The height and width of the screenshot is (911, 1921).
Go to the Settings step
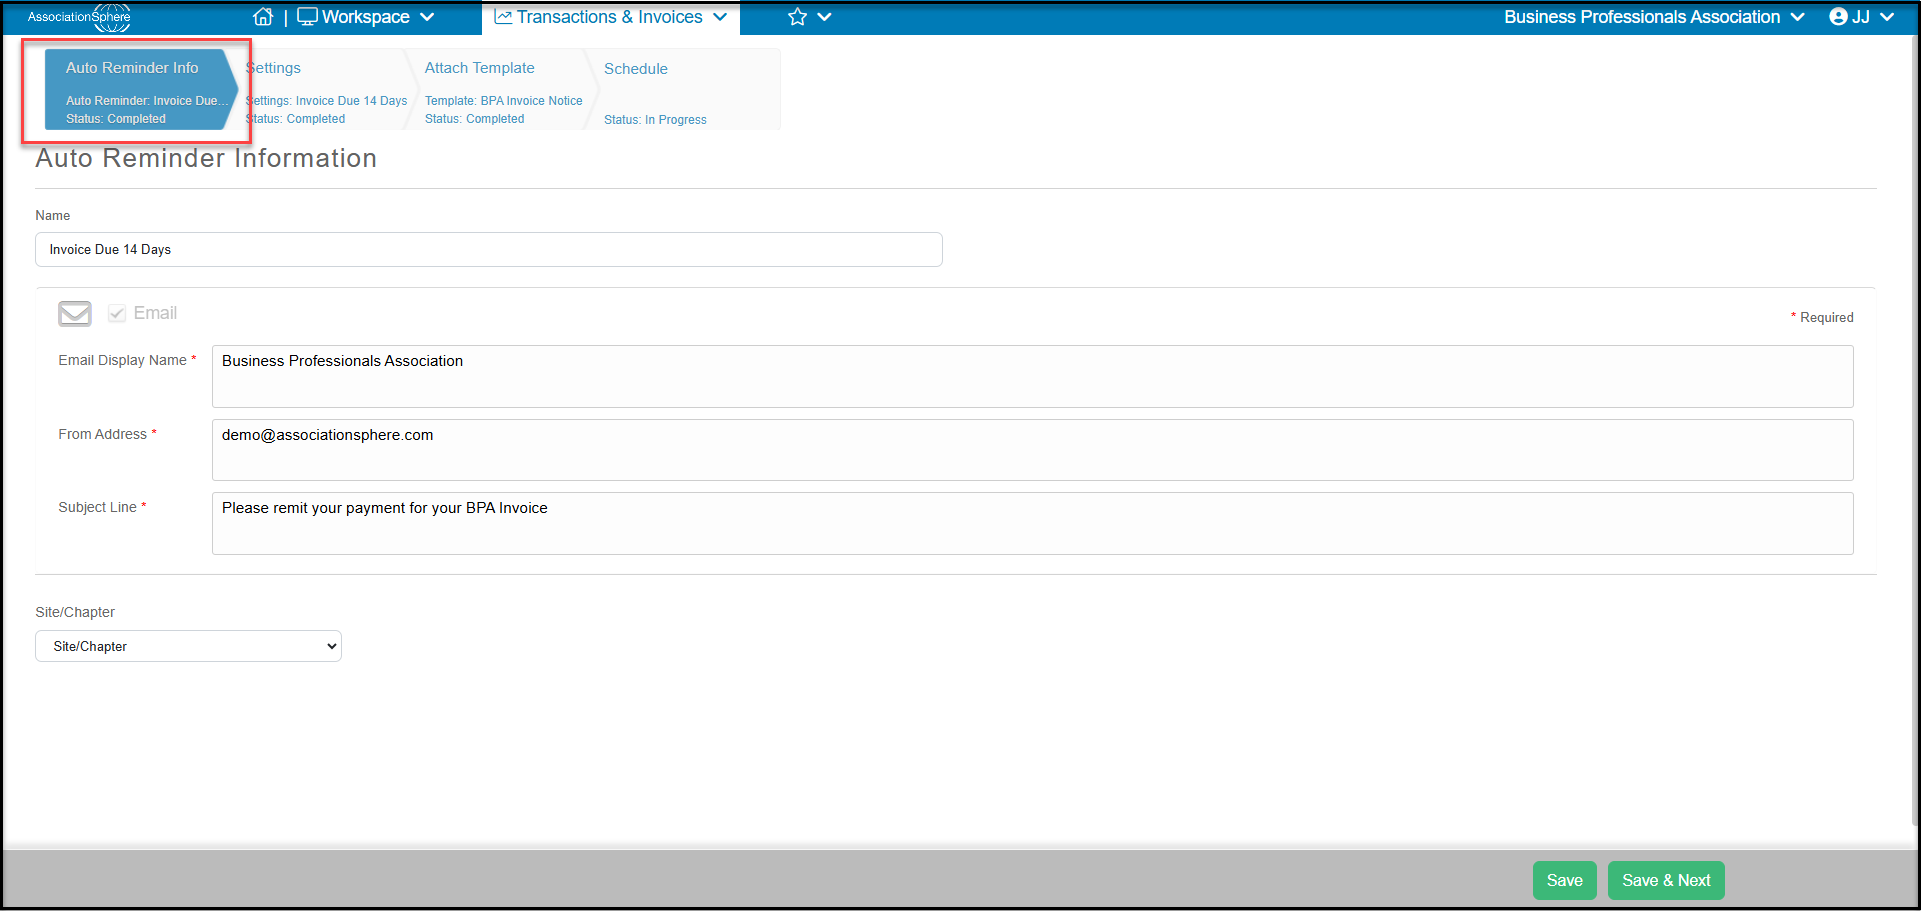click(x=325, y=90)
